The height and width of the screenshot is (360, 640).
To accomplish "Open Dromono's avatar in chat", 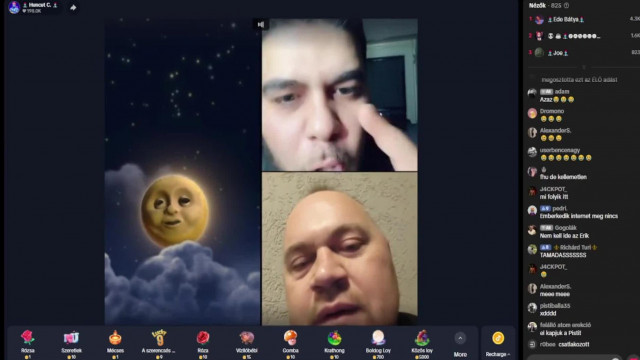I will click(532, 113).
